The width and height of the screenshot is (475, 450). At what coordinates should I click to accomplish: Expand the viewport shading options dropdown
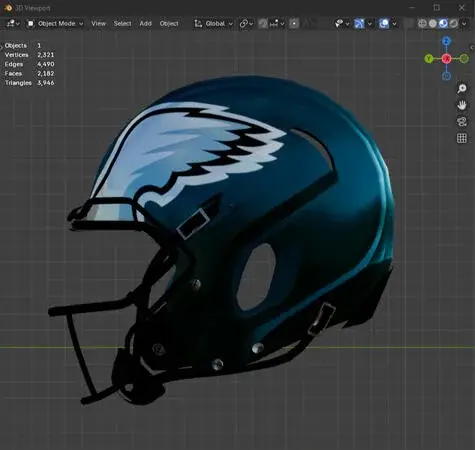(464, 24)
